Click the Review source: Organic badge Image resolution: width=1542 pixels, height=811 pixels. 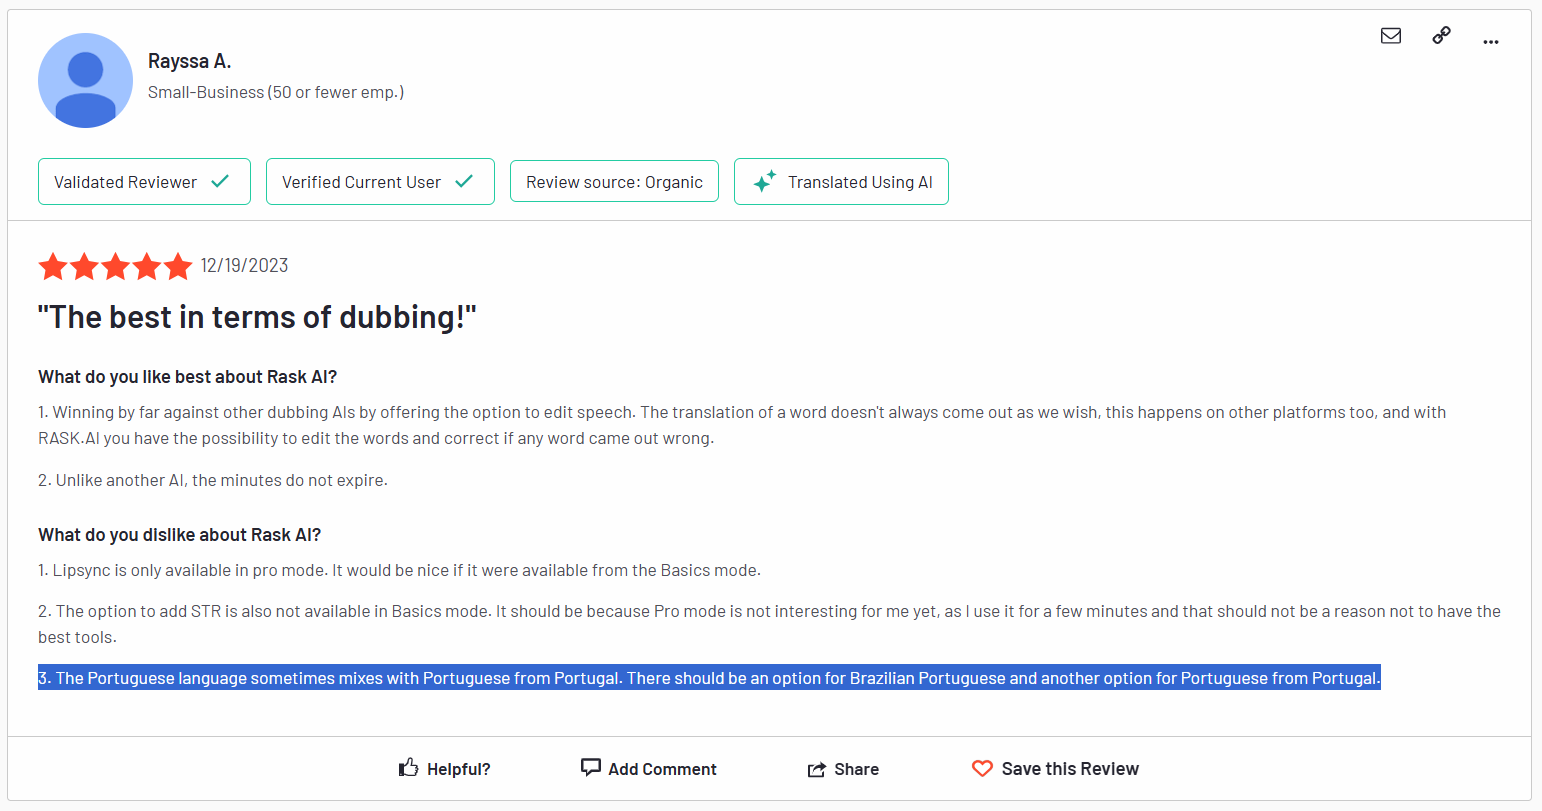[614, 182]
